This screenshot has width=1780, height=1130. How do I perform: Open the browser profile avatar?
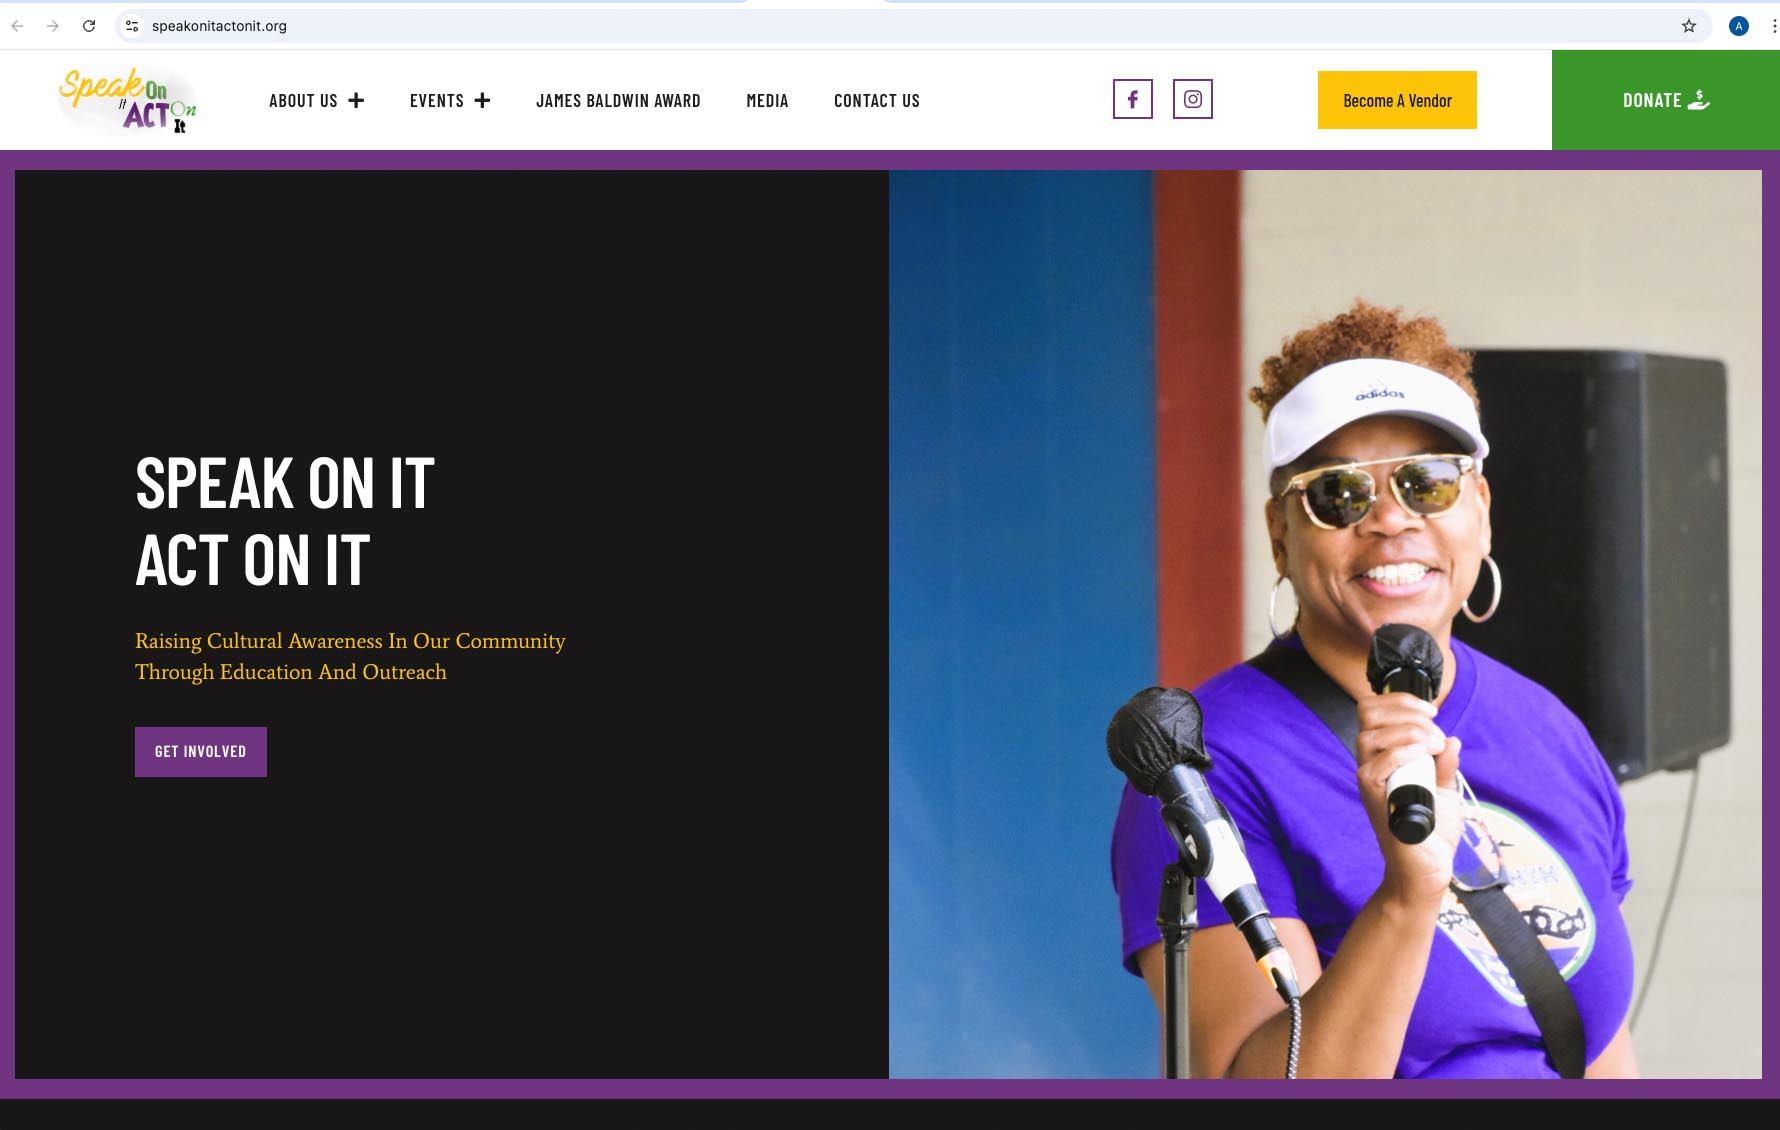click(x=1739, y=26)
